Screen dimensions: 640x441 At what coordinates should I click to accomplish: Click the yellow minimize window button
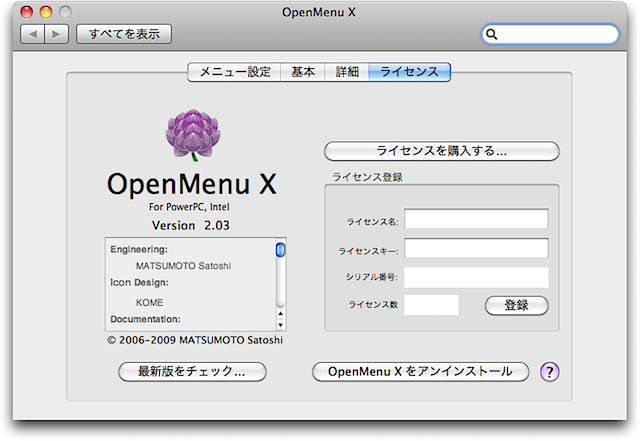click(x=46, y=12)
